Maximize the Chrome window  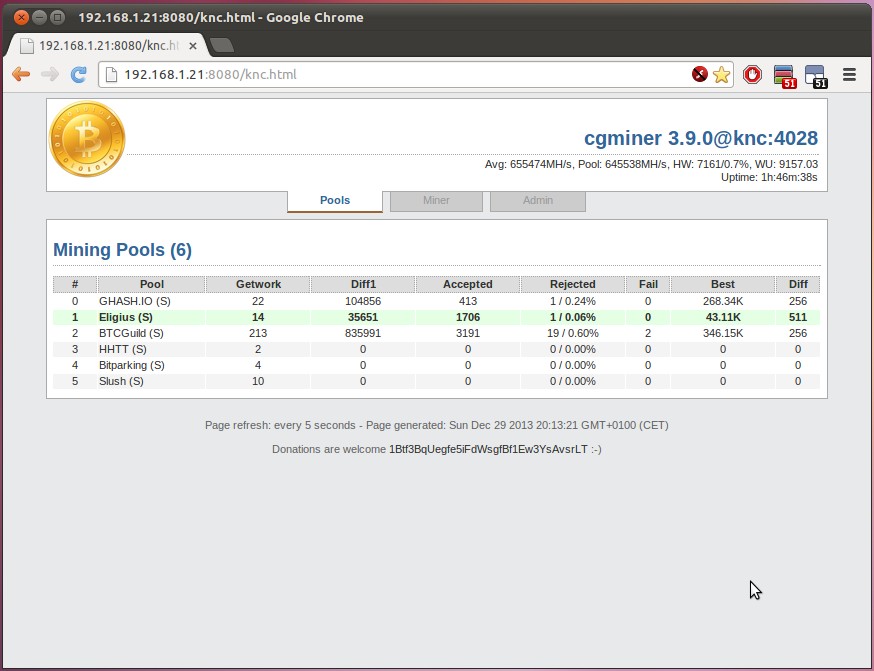(57, 17)
